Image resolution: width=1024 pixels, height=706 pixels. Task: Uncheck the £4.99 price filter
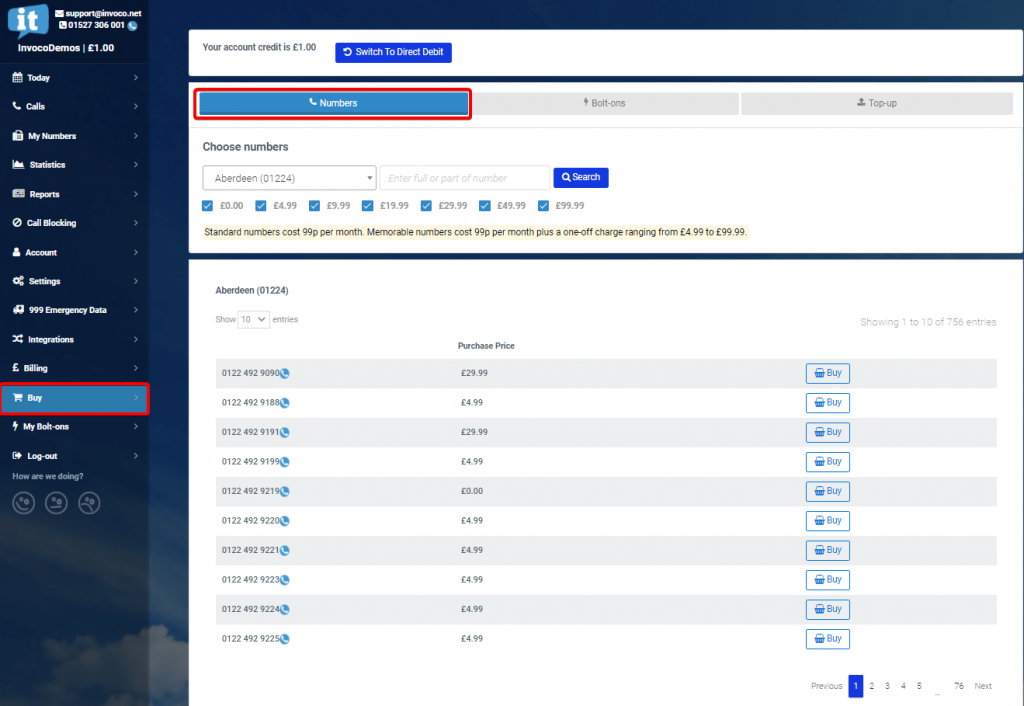click(261, 206)
